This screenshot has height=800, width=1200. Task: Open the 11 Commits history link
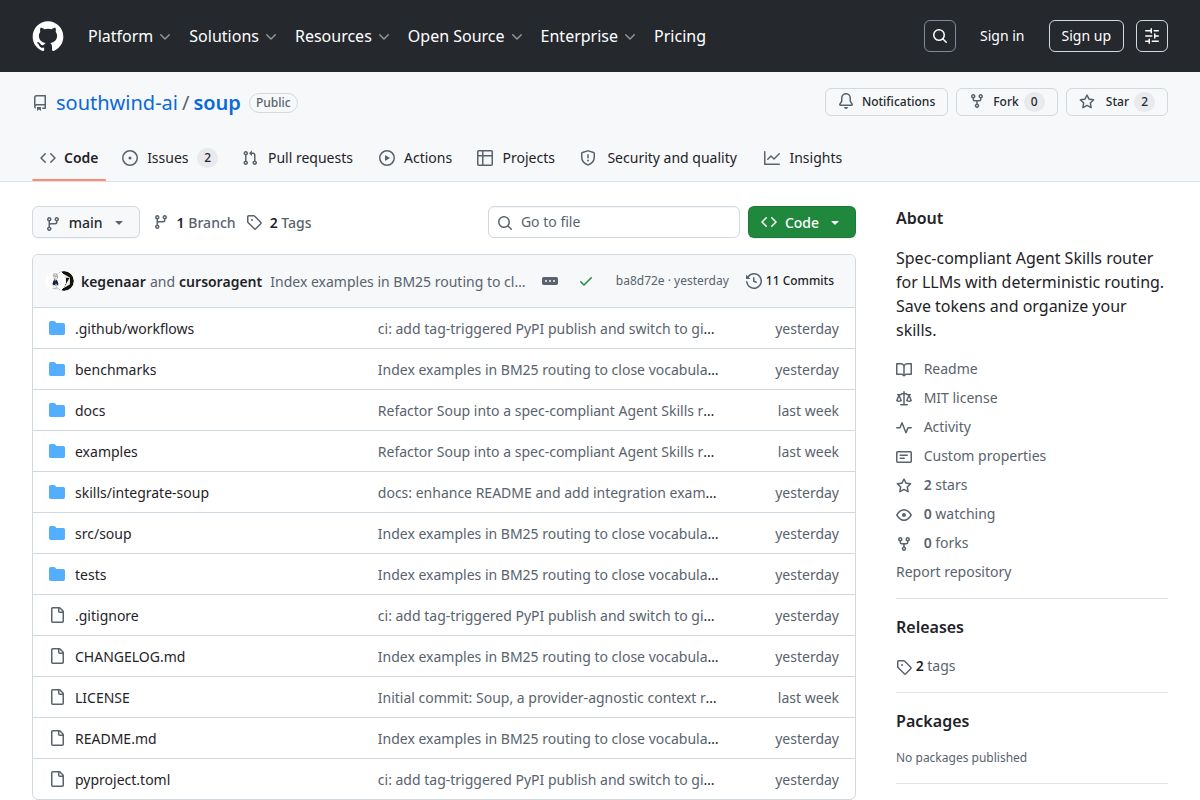(x=790, y=281)
